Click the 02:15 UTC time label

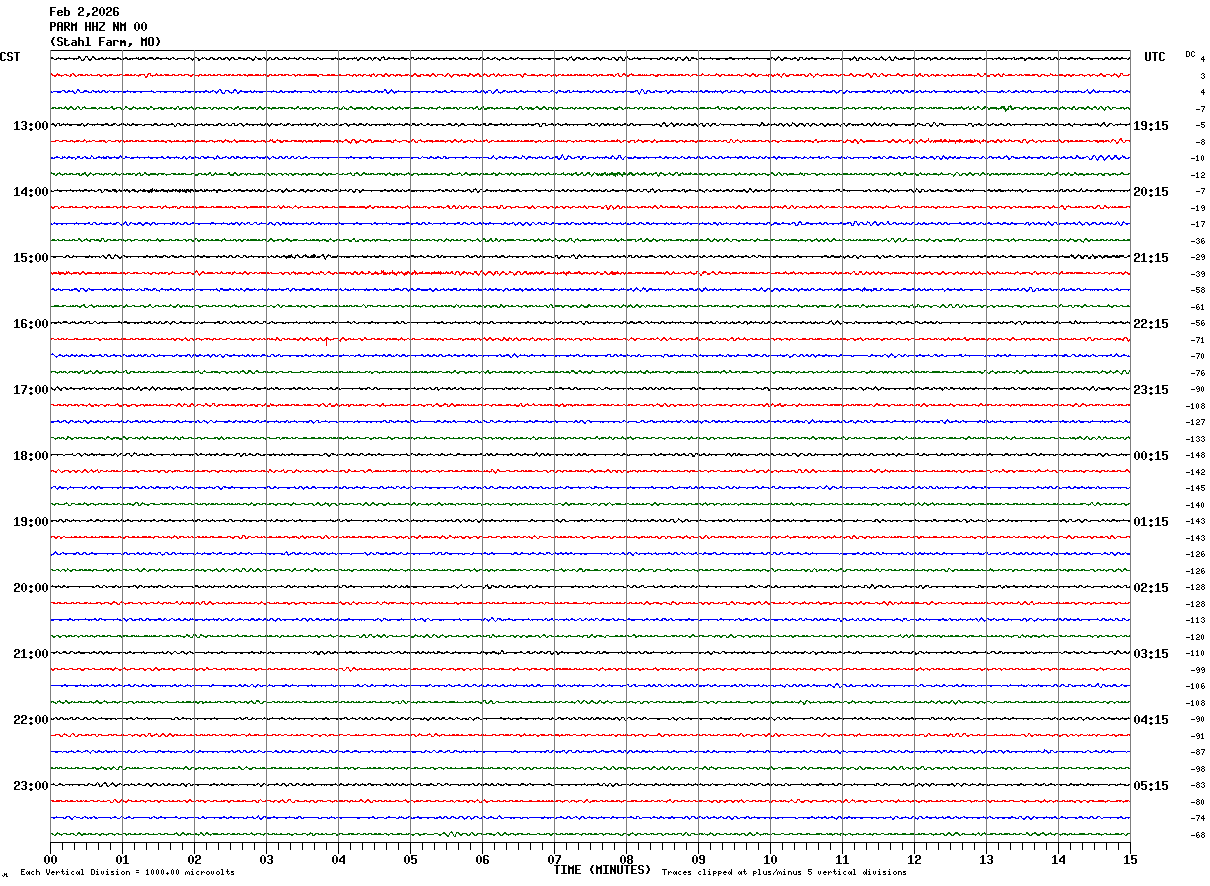1150,588
